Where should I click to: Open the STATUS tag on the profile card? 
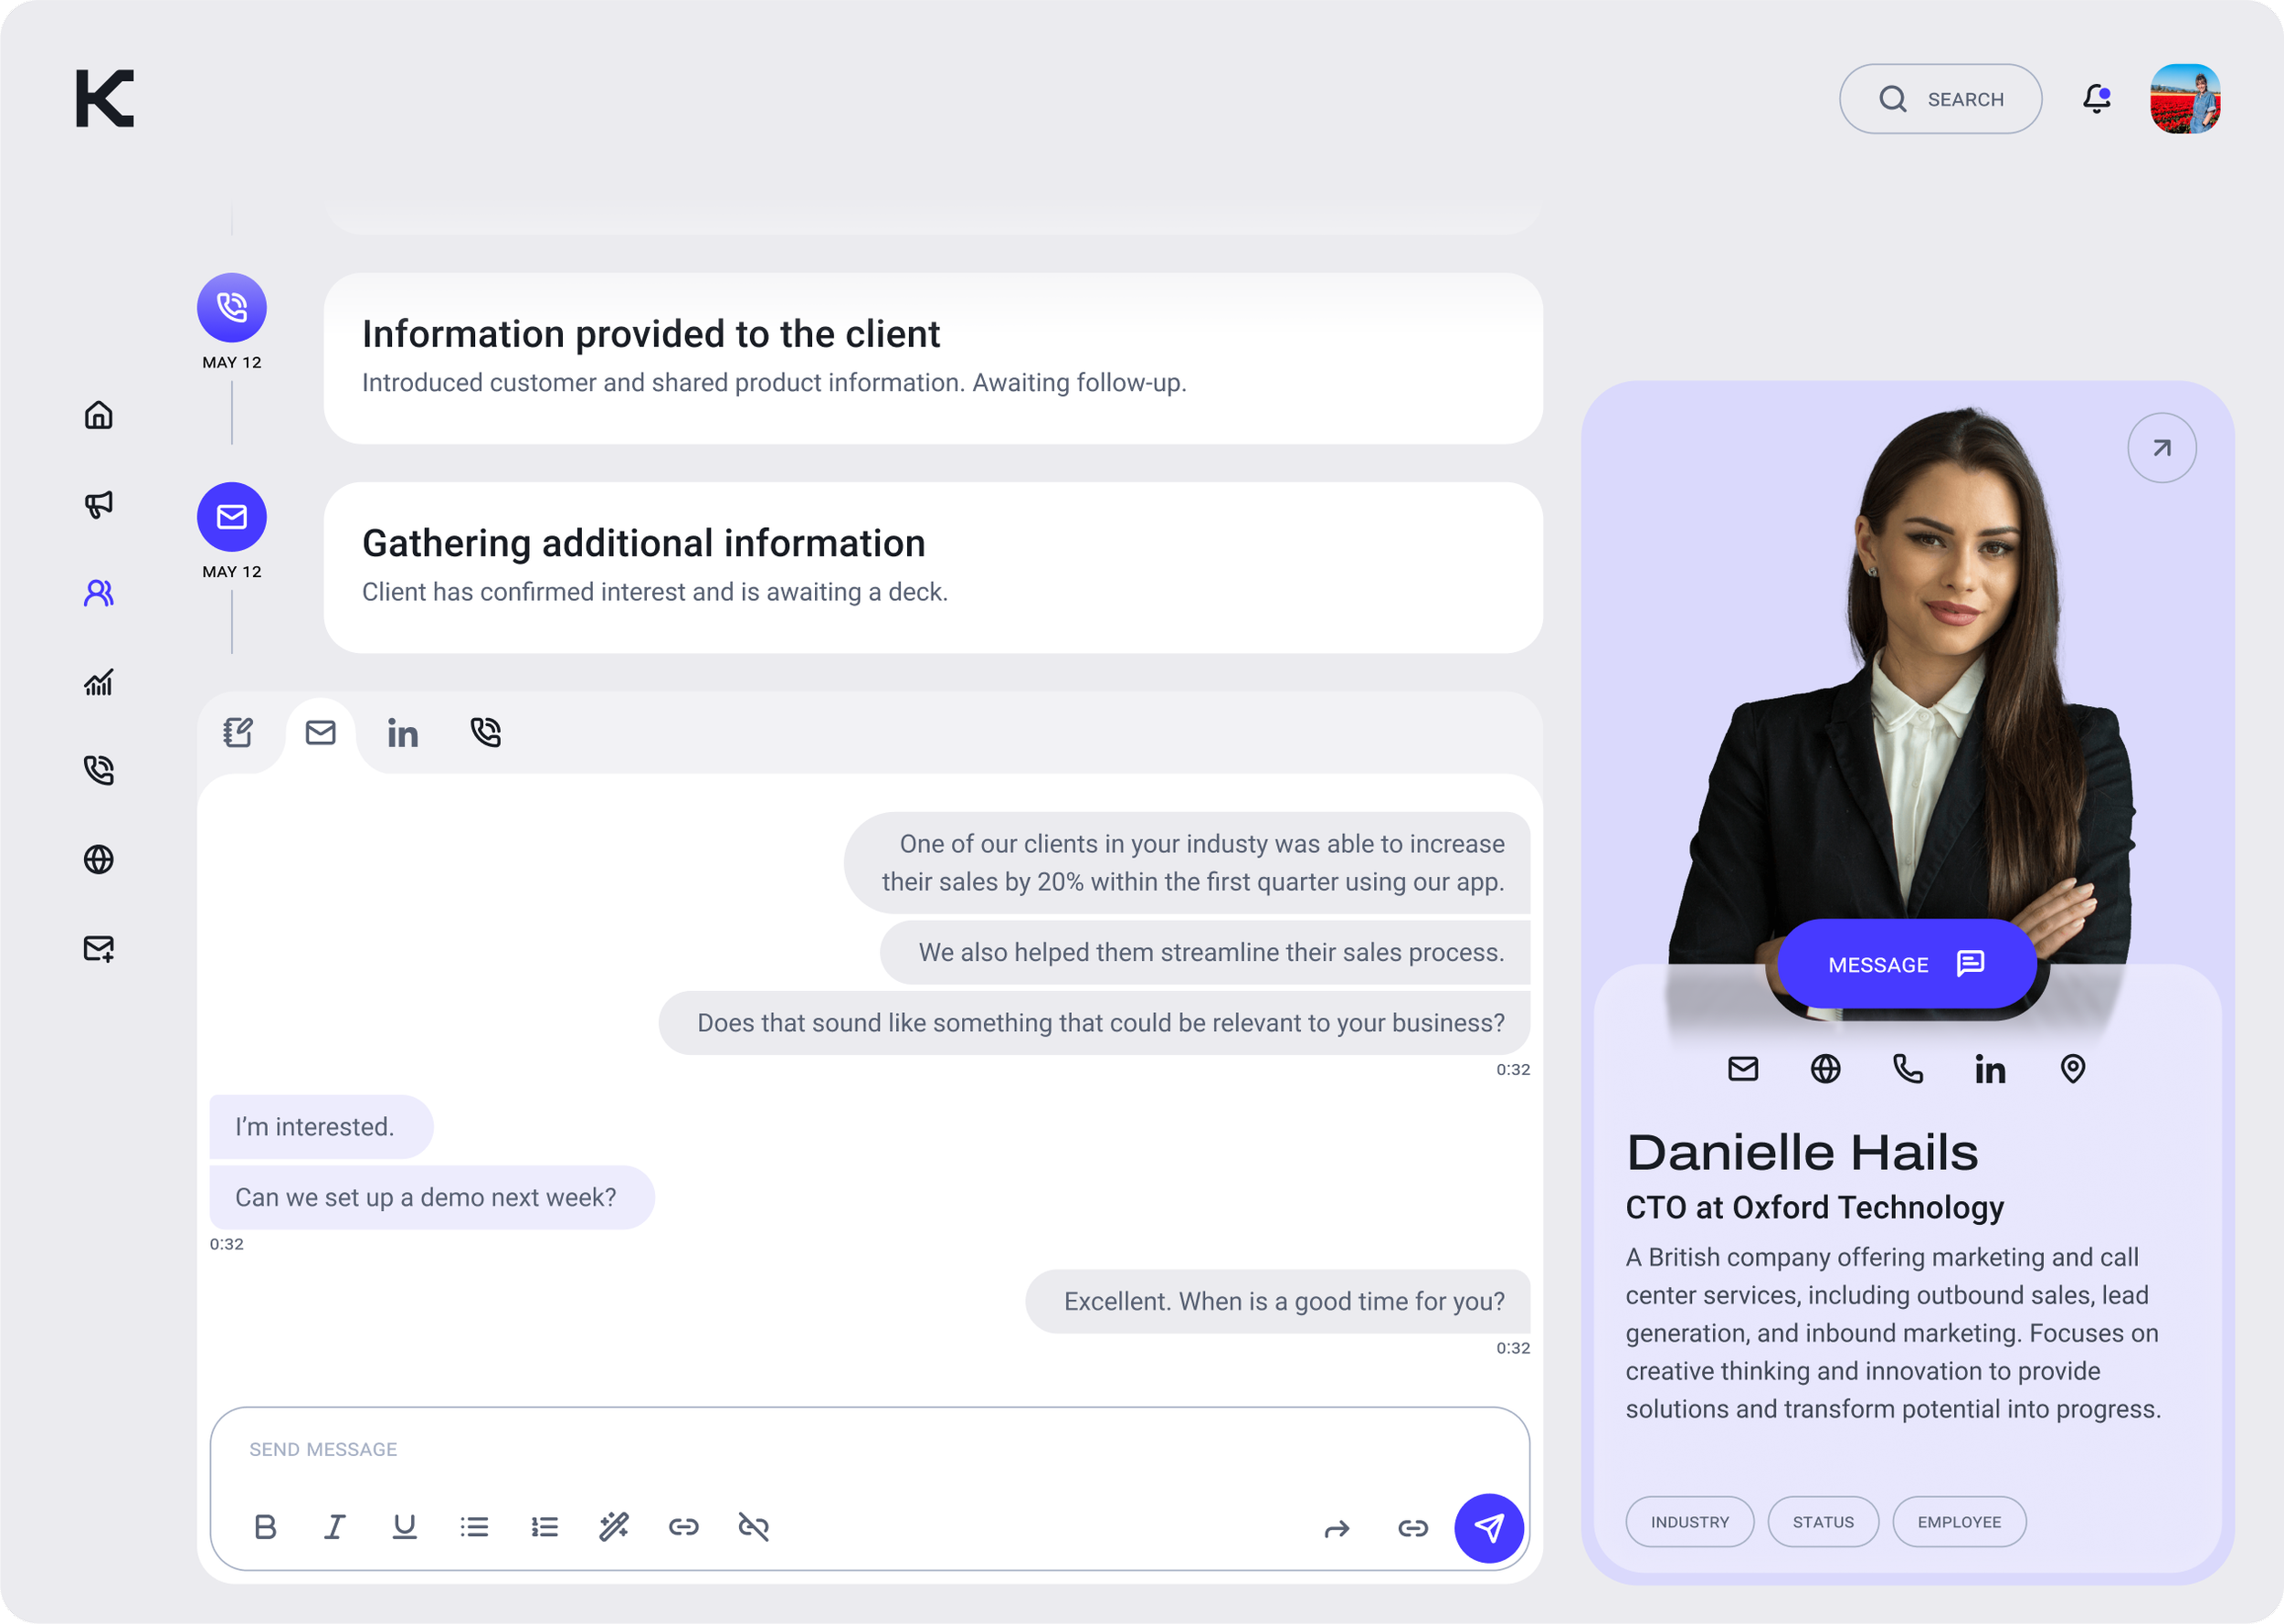[x=1822, y=1522]
